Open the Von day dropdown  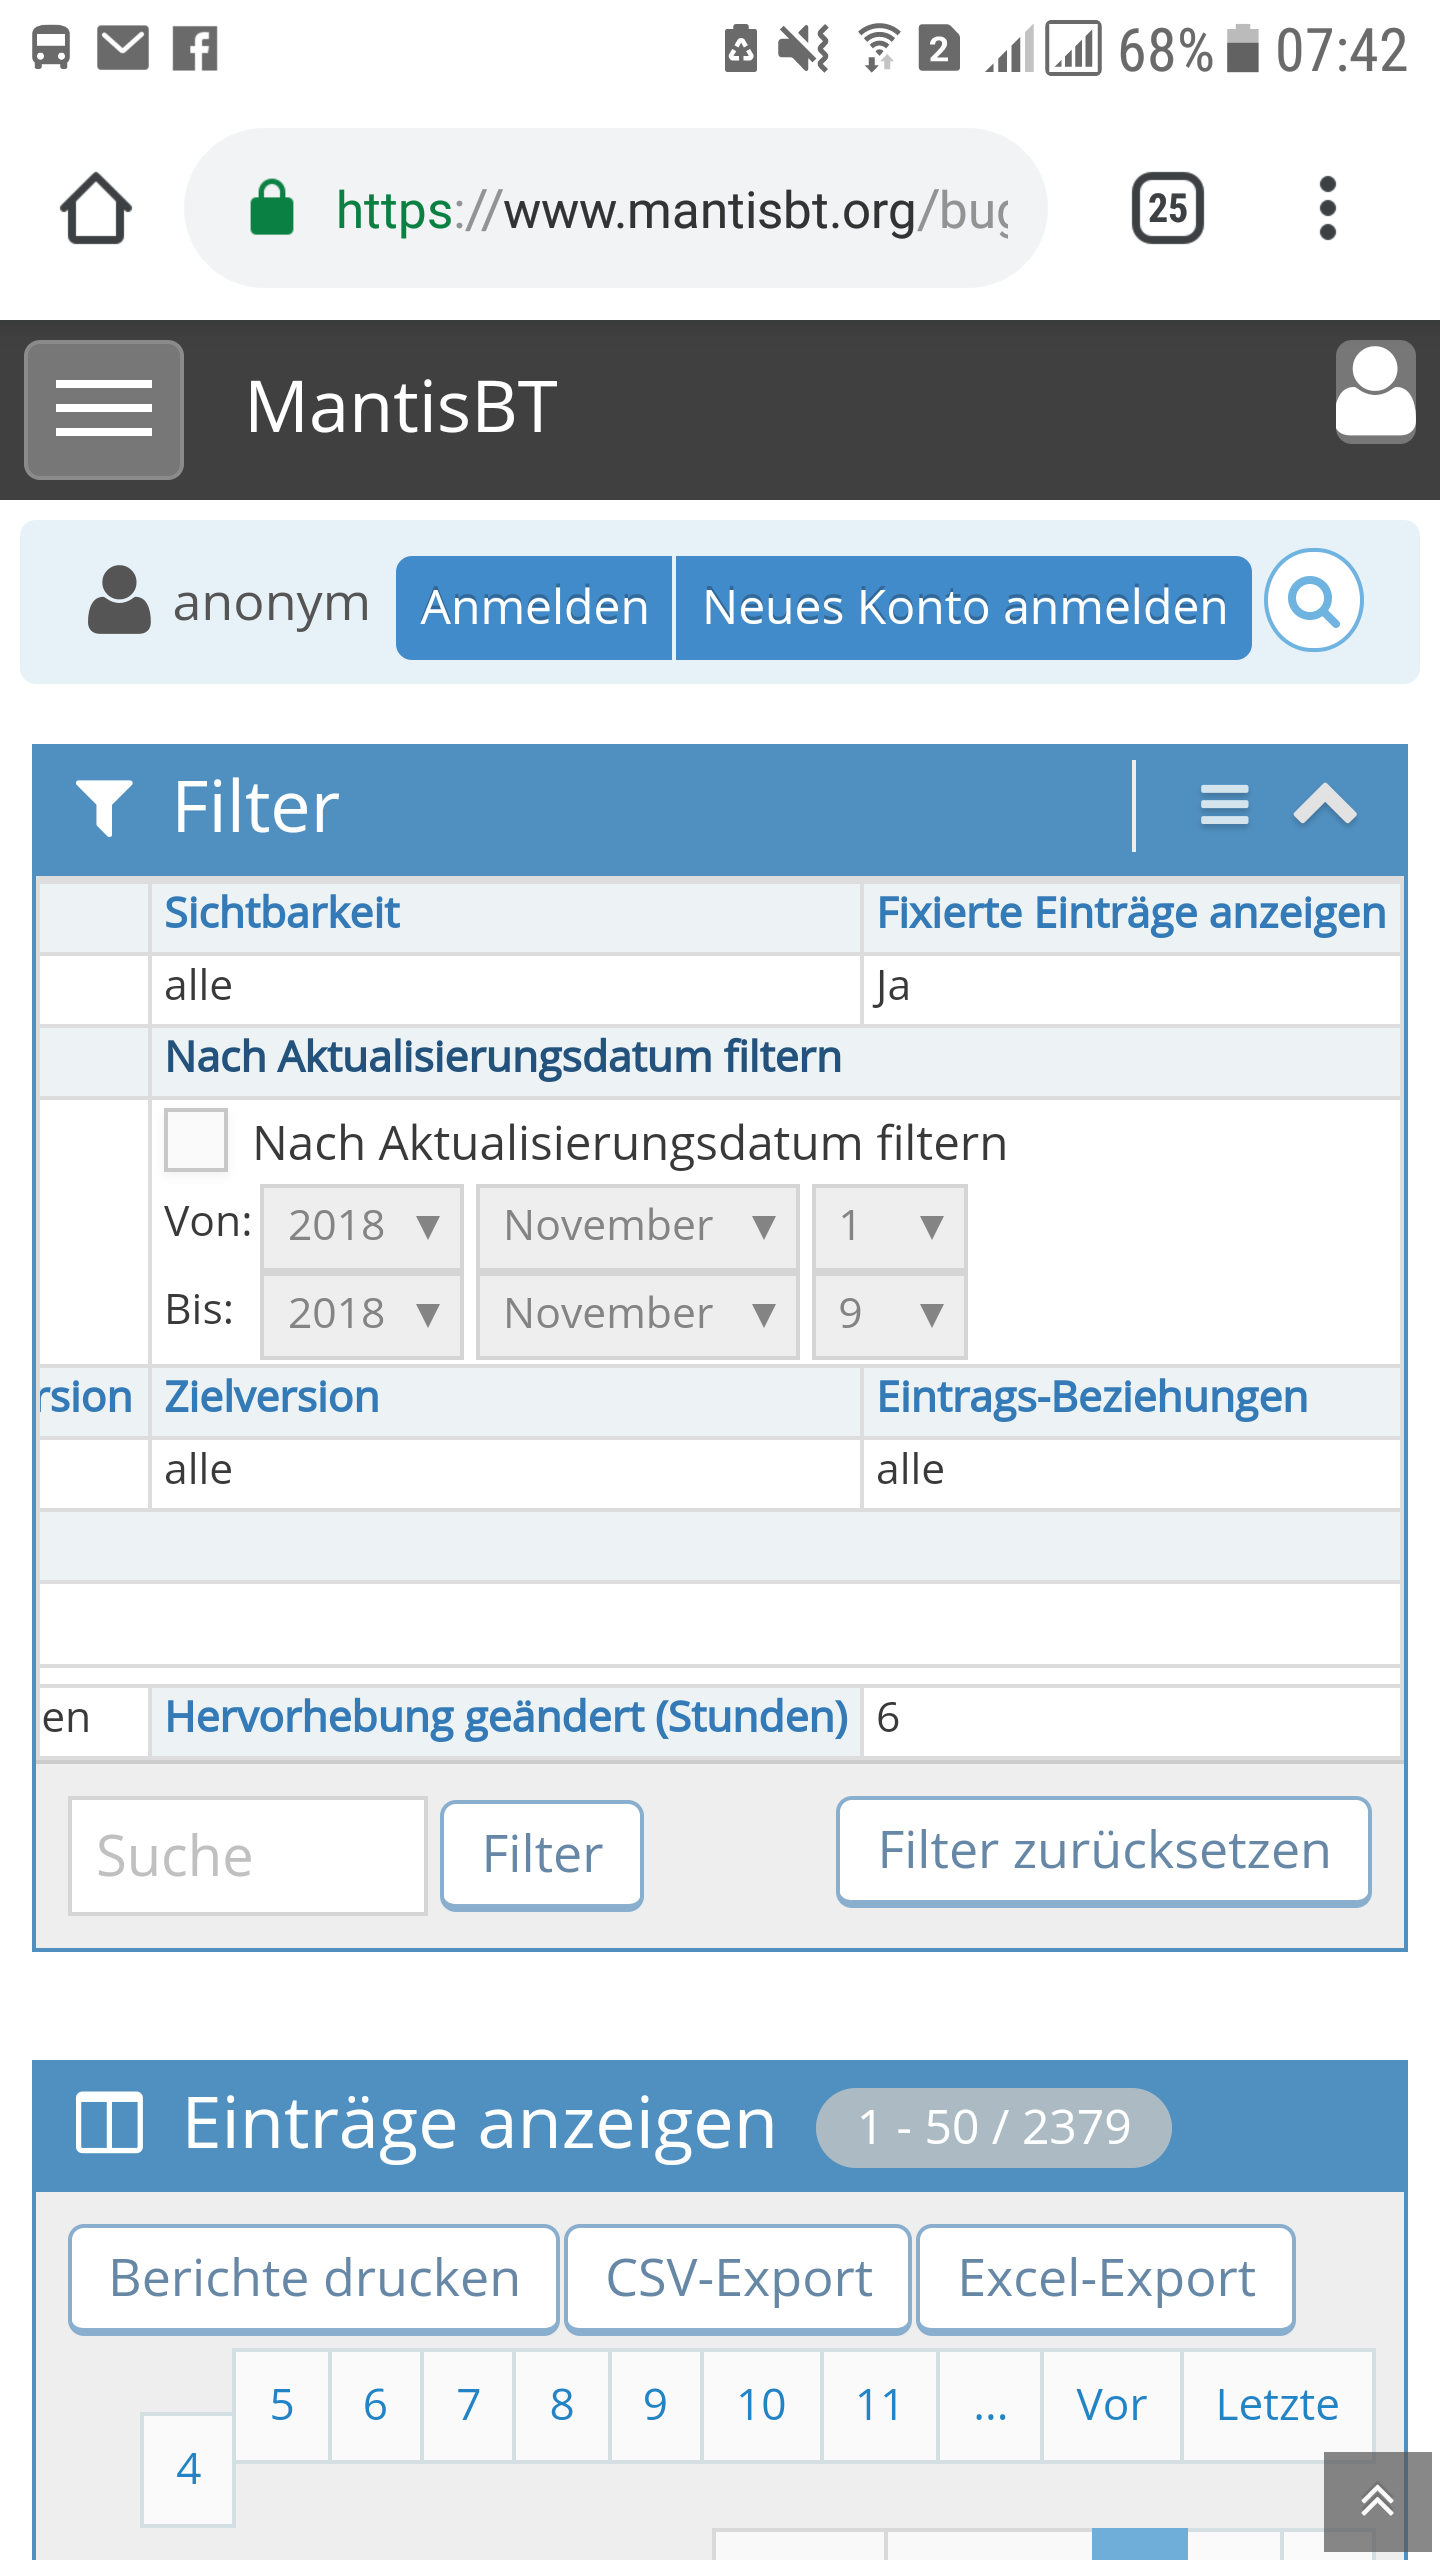(x=889, y=1226)
